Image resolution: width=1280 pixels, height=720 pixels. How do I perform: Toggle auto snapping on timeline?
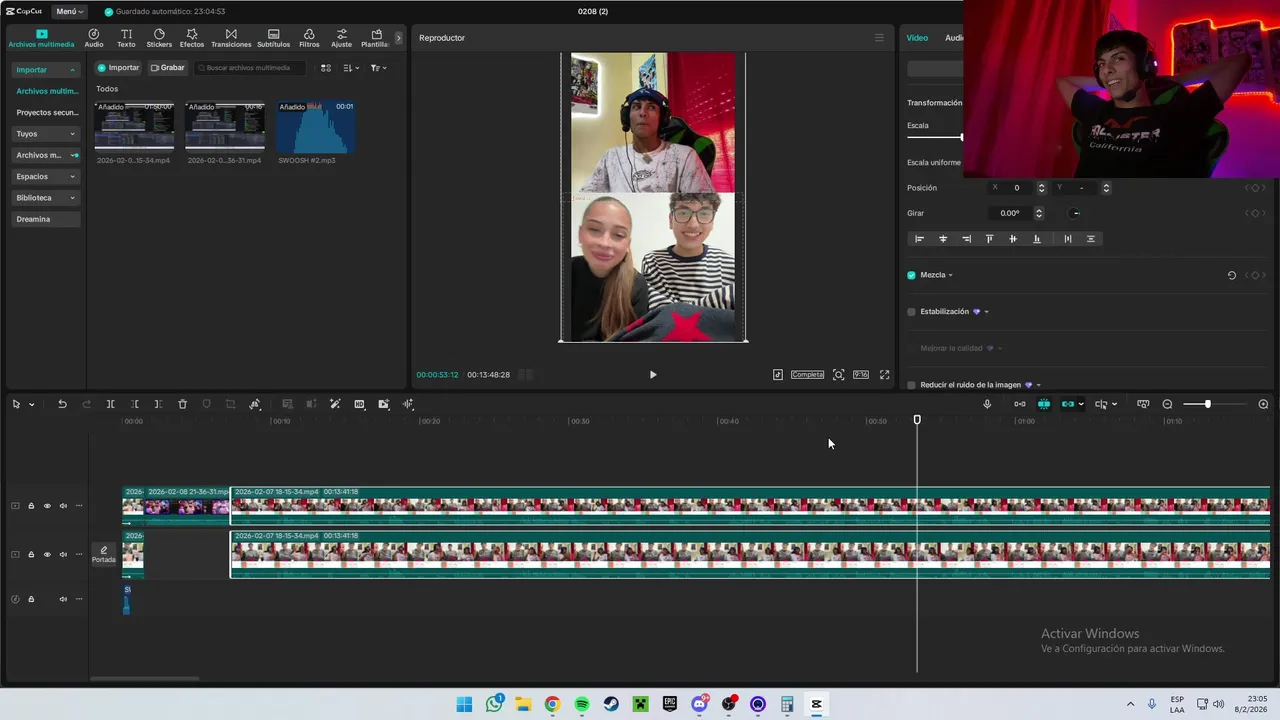pyautogui.click(x=1043, y=404)
